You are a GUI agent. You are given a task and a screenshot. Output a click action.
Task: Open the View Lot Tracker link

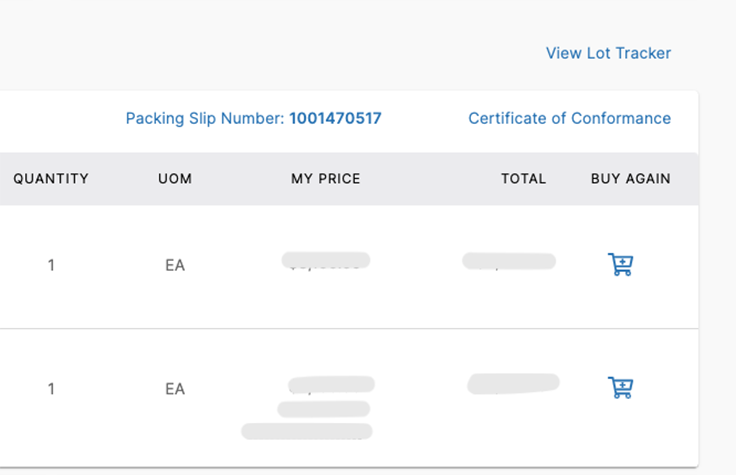(608, 53)
